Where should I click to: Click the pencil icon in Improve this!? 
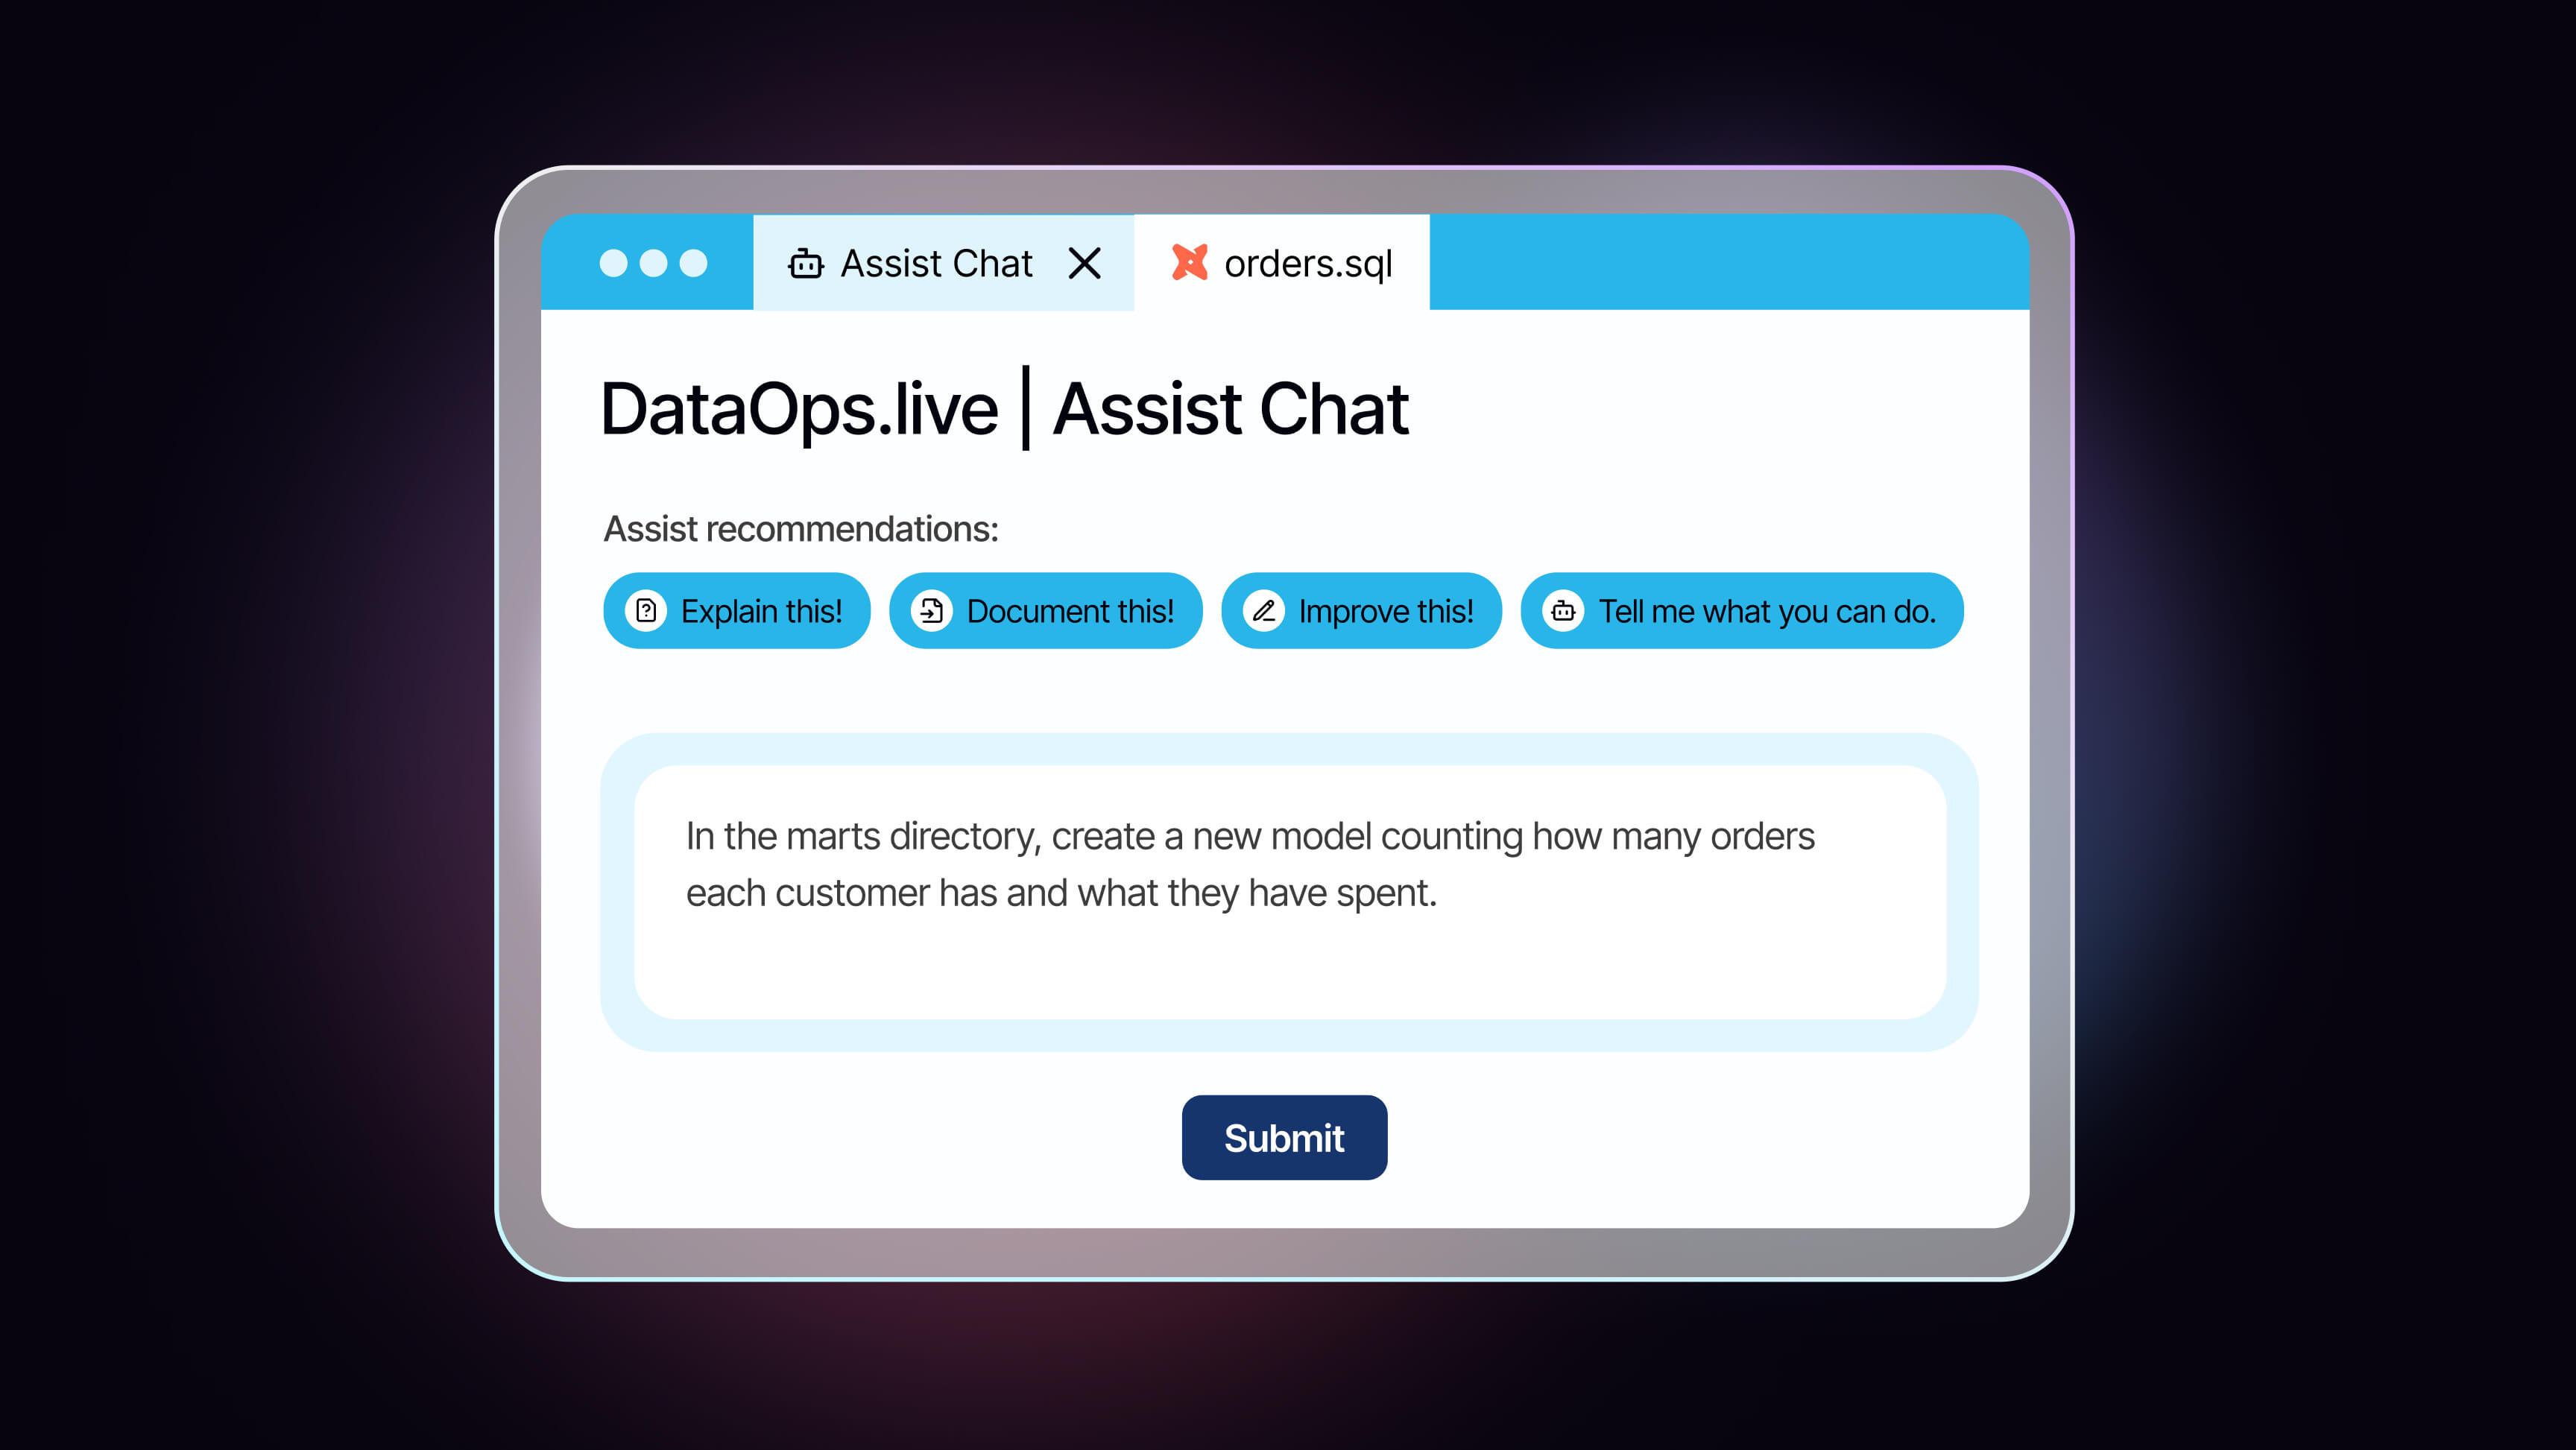click(1264, 610)
